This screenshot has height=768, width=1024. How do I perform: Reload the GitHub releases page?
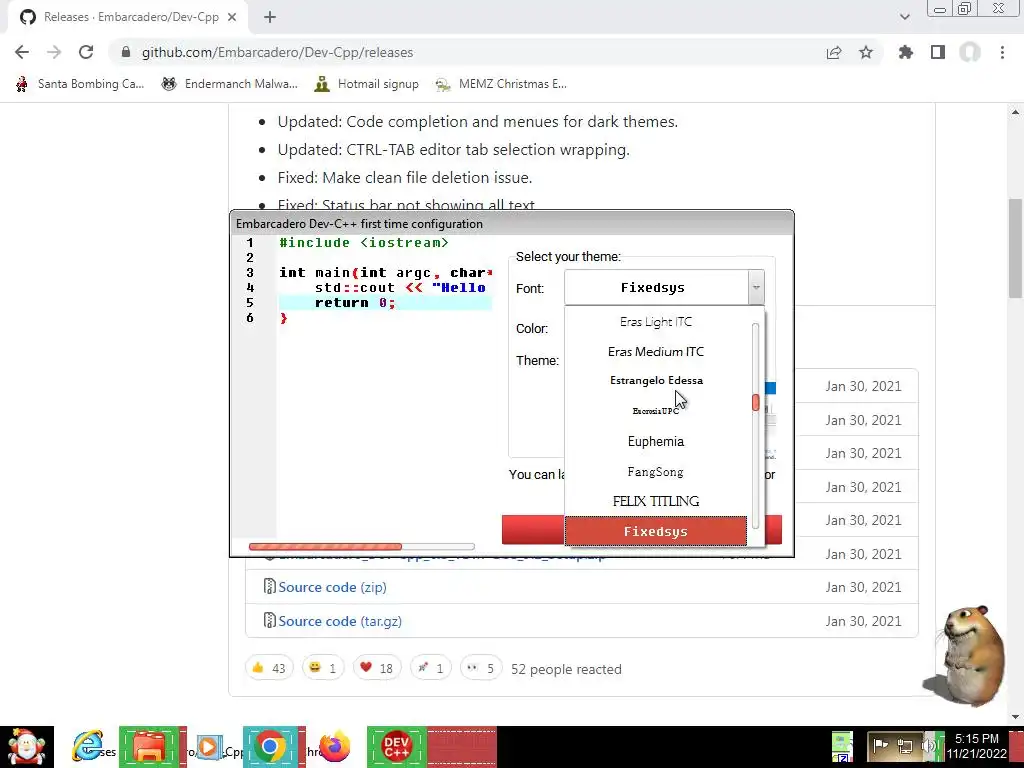coord(86,52)
